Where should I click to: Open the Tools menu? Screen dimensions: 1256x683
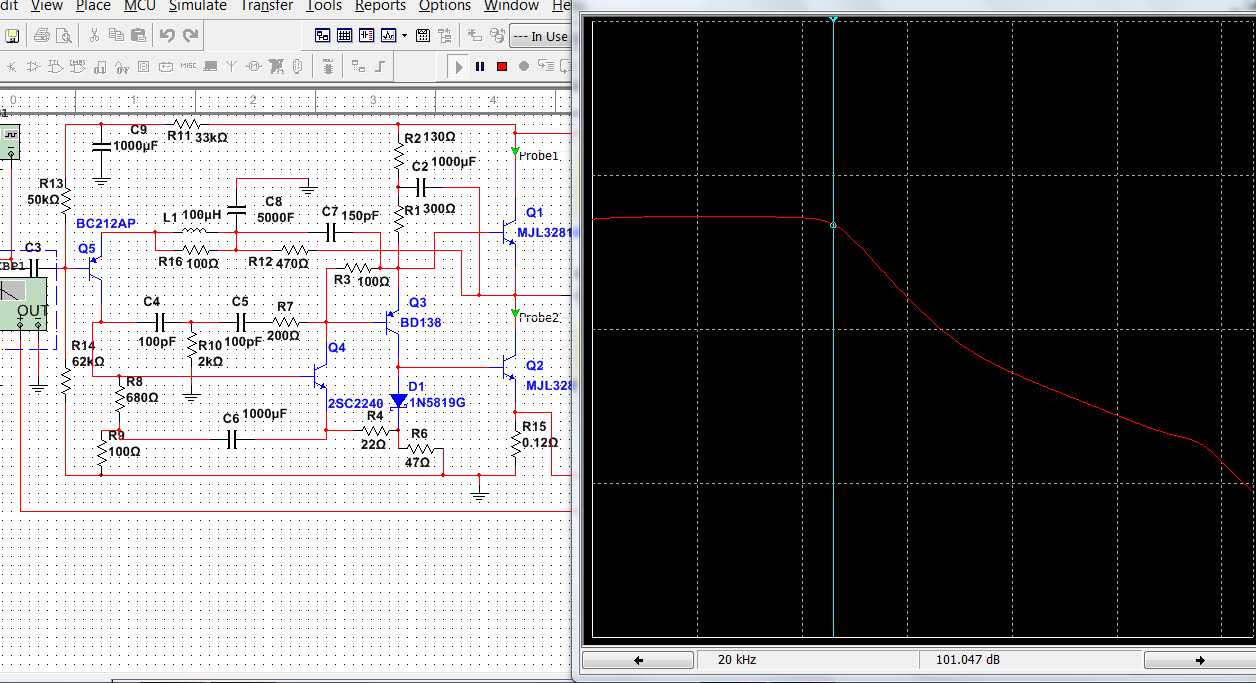tap(324, 6)
